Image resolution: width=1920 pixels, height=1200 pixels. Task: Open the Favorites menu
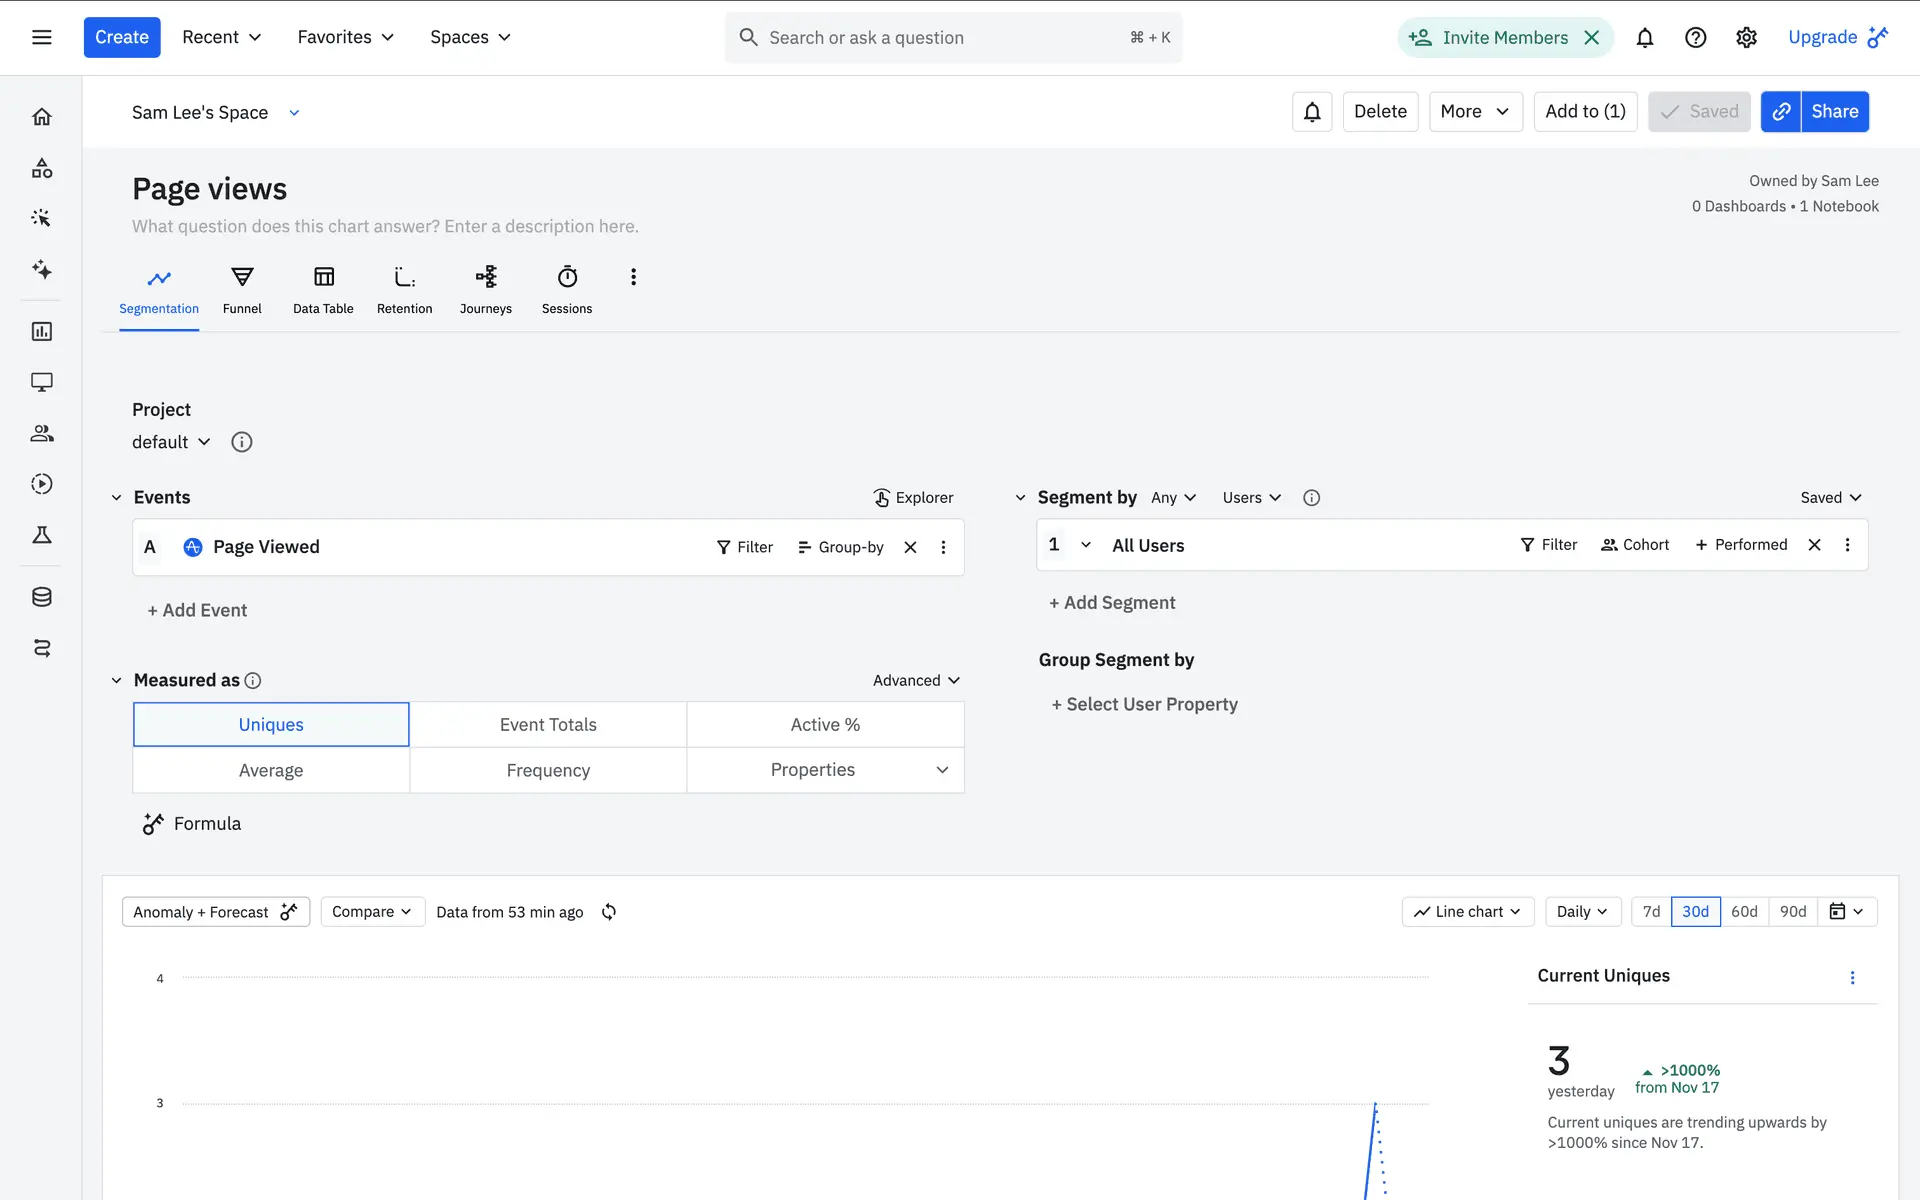(x=345, y=37)
